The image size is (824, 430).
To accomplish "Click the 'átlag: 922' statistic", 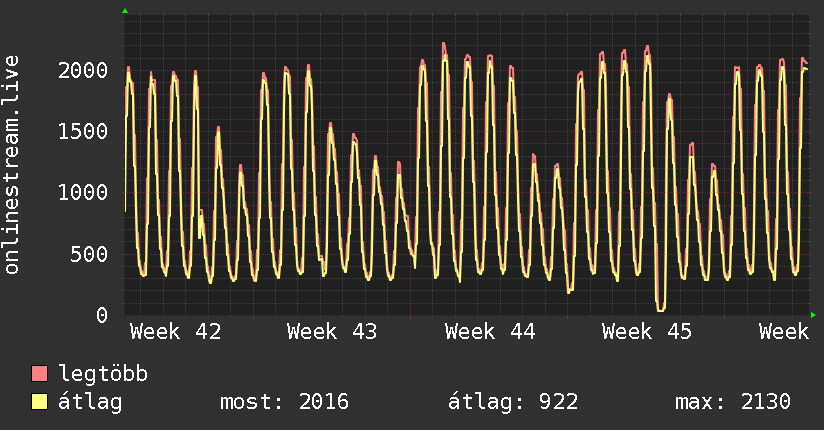I will point(513,402).
